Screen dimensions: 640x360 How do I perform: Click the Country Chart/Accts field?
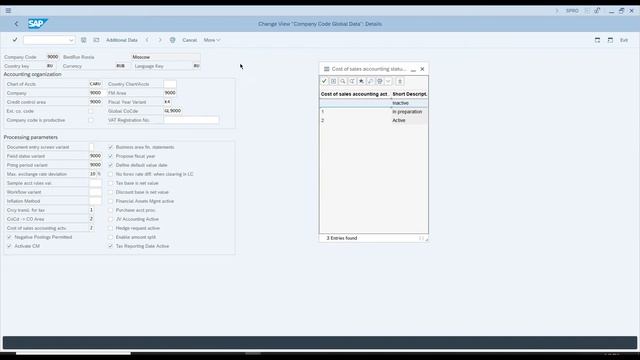170,84
